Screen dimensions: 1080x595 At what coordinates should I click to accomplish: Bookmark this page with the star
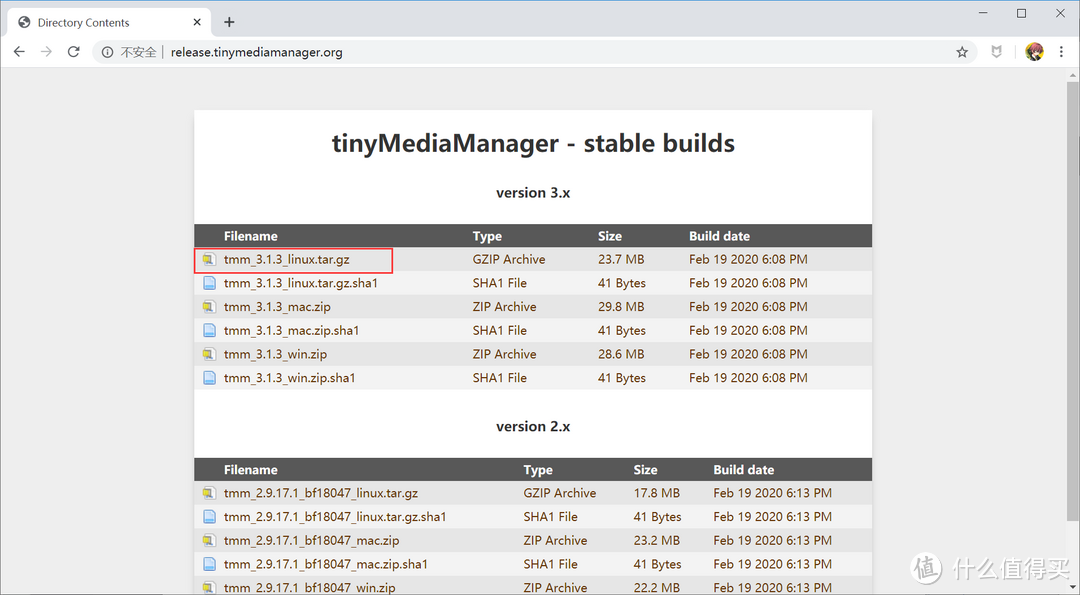tap(962, 52)
